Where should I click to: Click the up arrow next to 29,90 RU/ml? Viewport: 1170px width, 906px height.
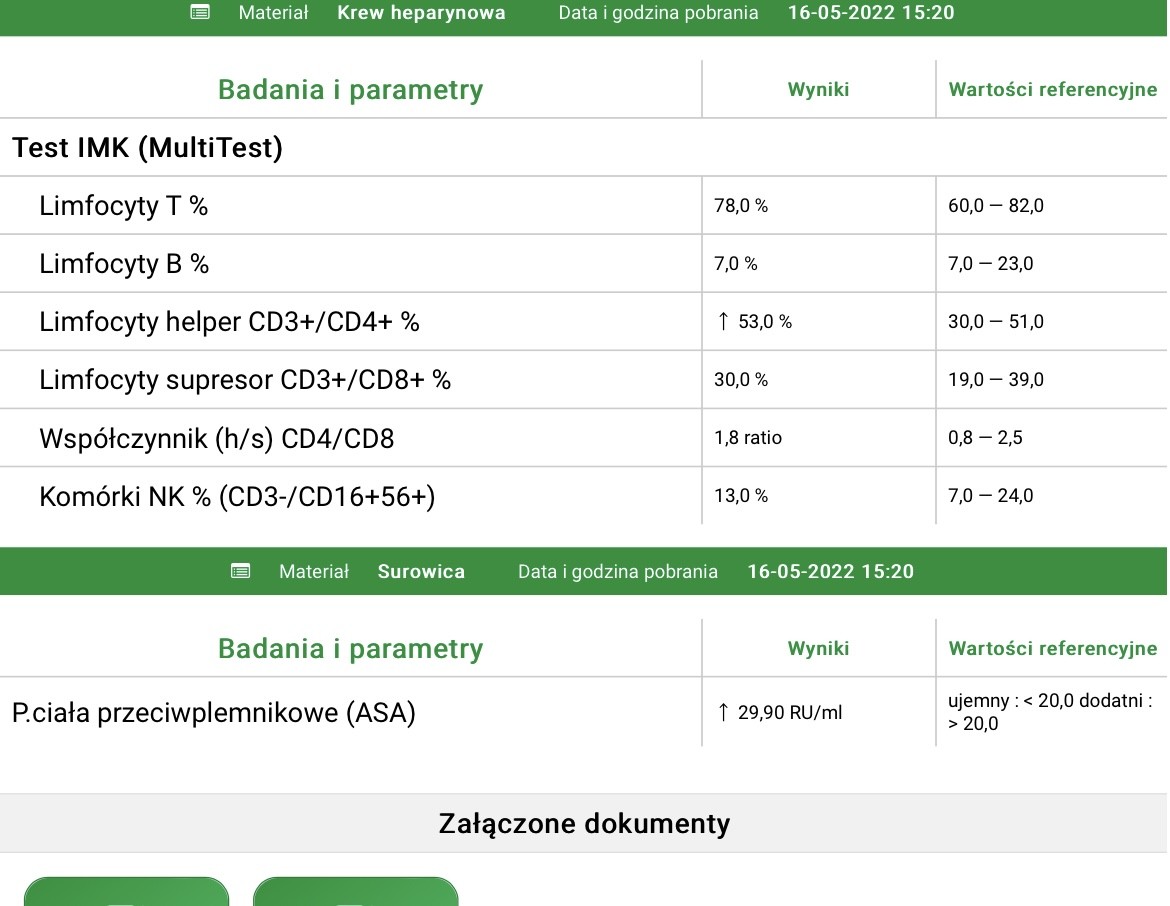[723, 712]
